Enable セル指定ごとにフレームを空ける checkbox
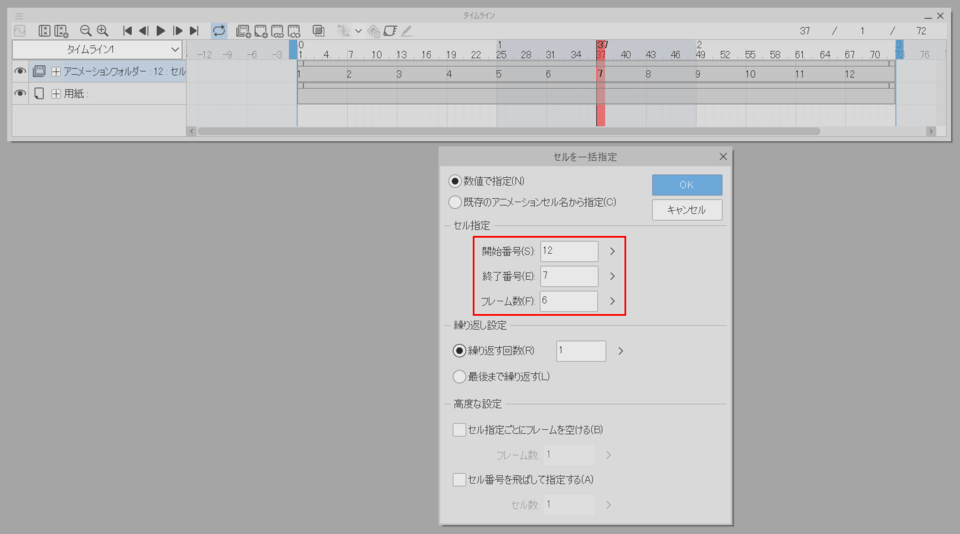Image resolution: width=960 pixels, height=534 pixels. tap(459, 430)
